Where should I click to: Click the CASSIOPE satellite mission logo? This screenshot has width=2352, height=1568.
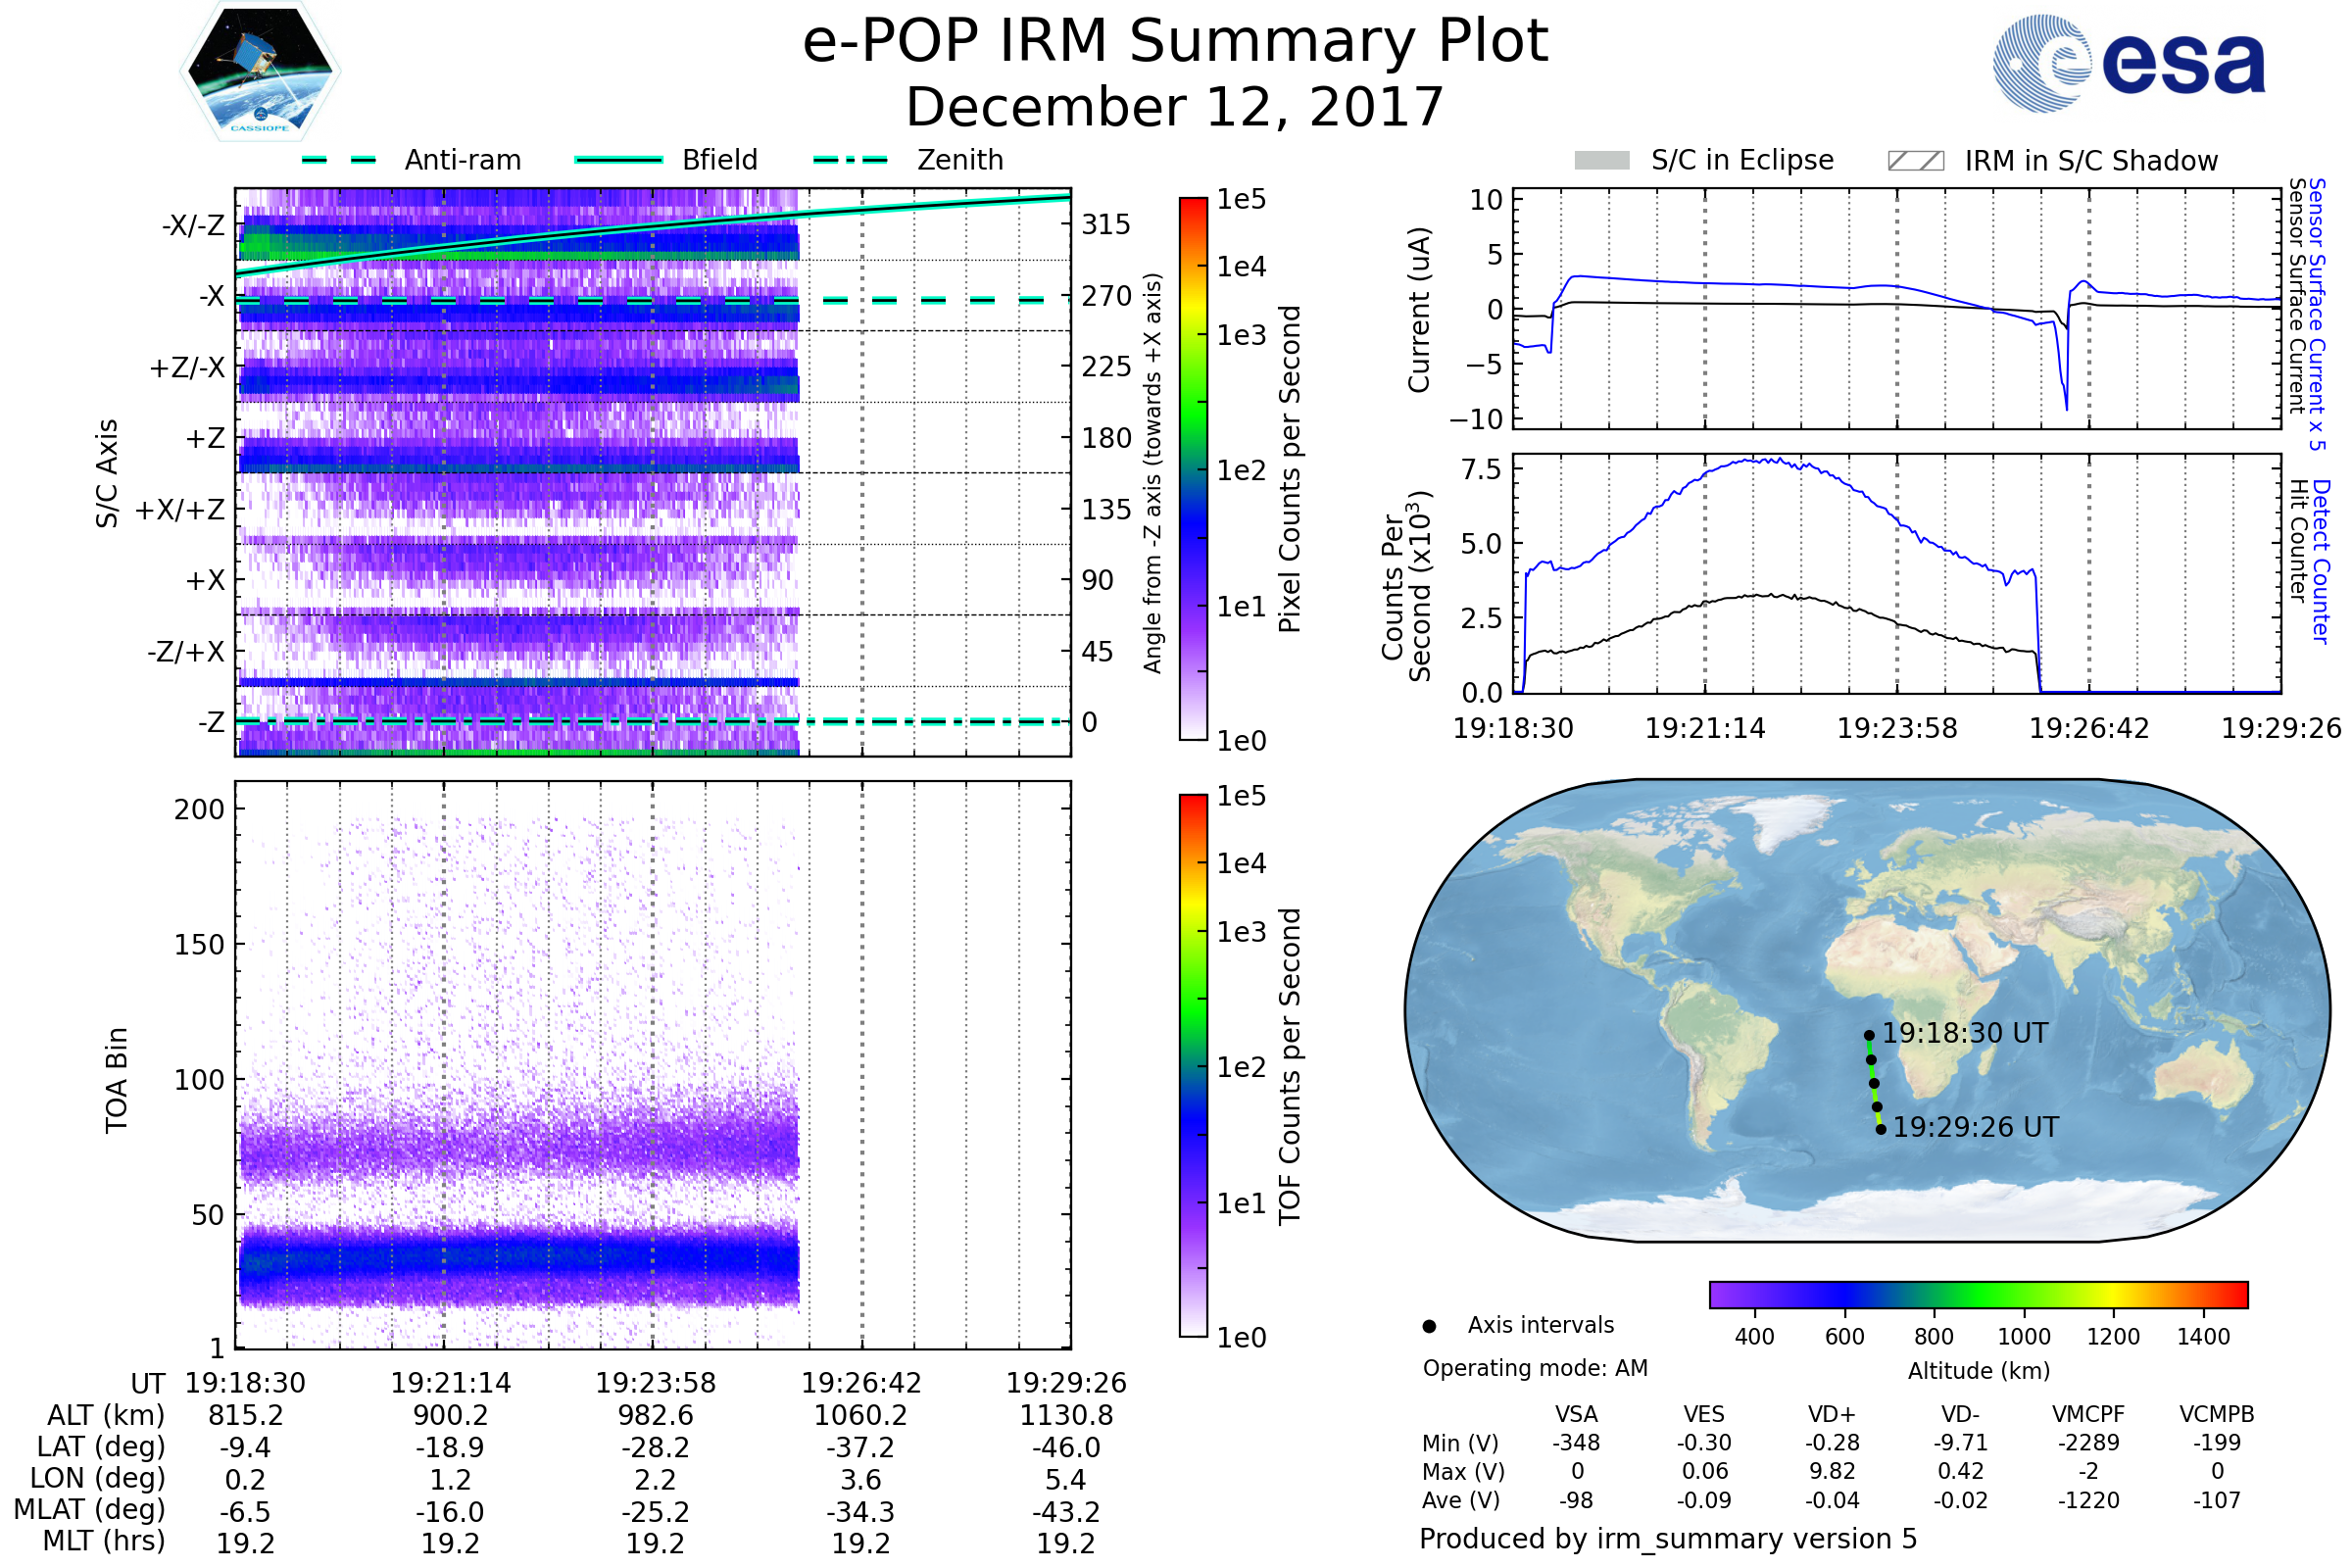[x=260, y=72]
